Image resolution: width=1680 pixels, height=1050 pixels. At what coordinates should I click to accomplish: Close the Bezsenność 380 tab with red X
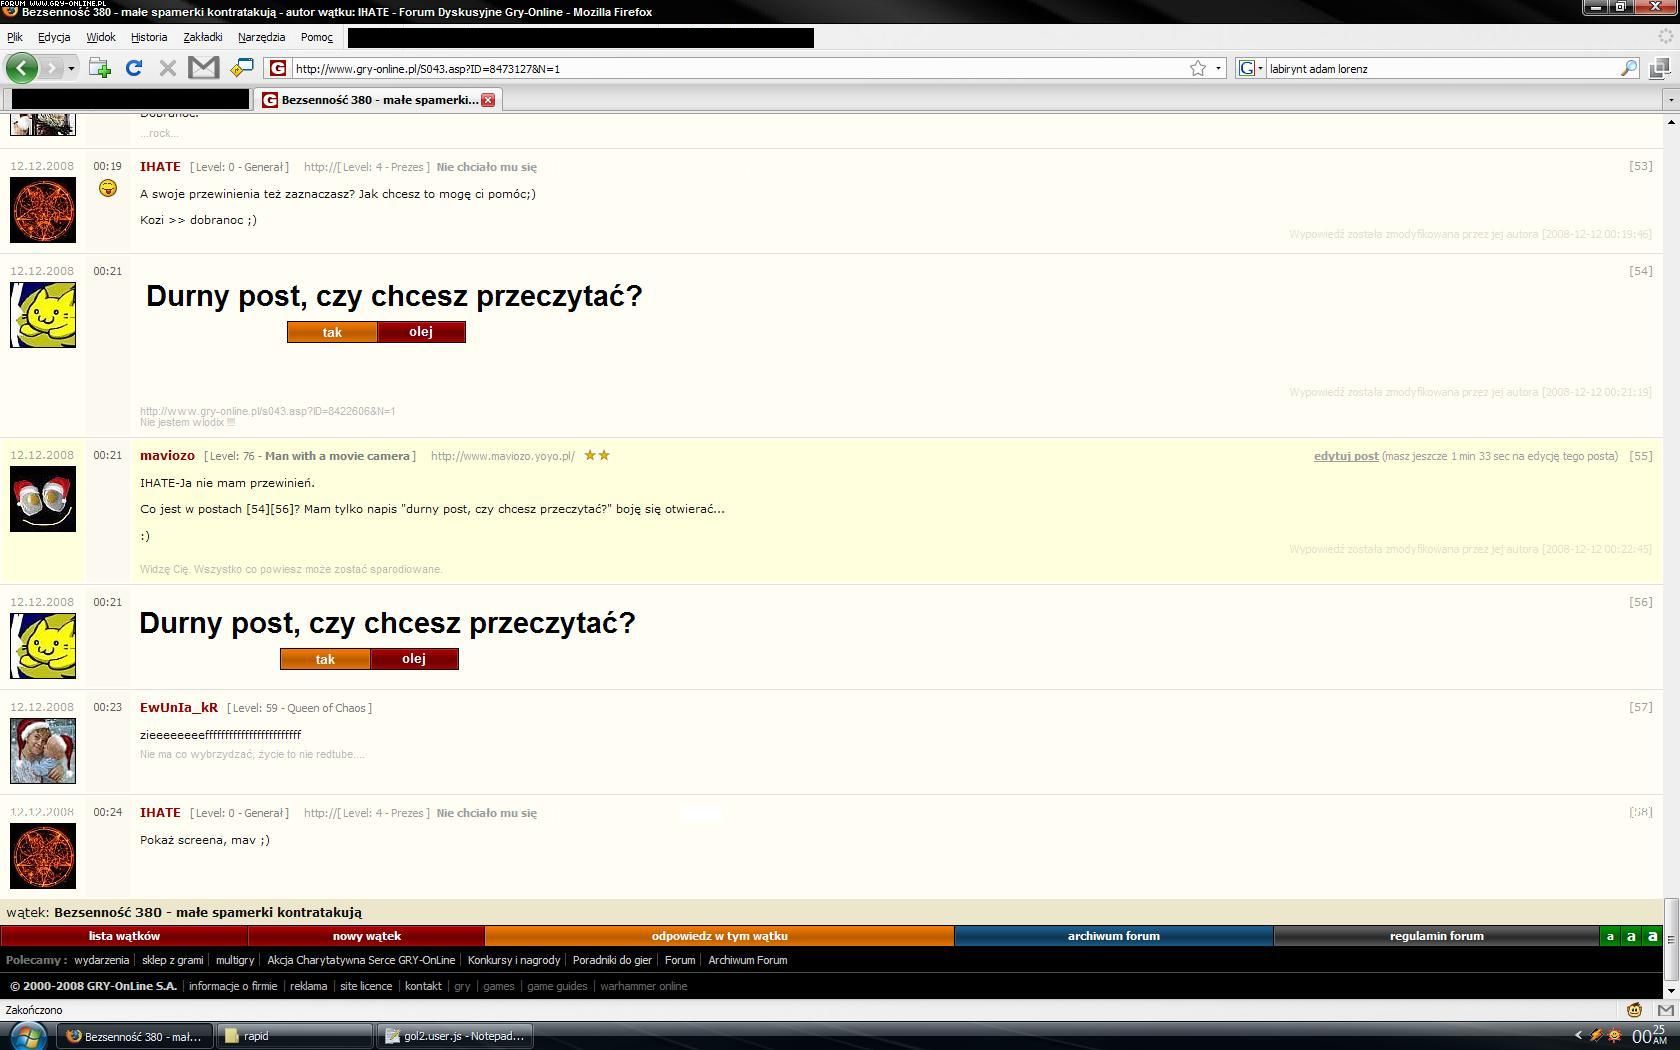(x=488, y=100)
